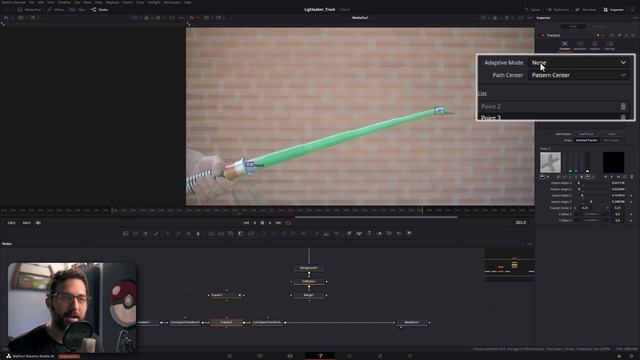The width and height of the screenshot is (640, 360).
Task: Toggle the Clips panel
Action: [x=78, y=9]
